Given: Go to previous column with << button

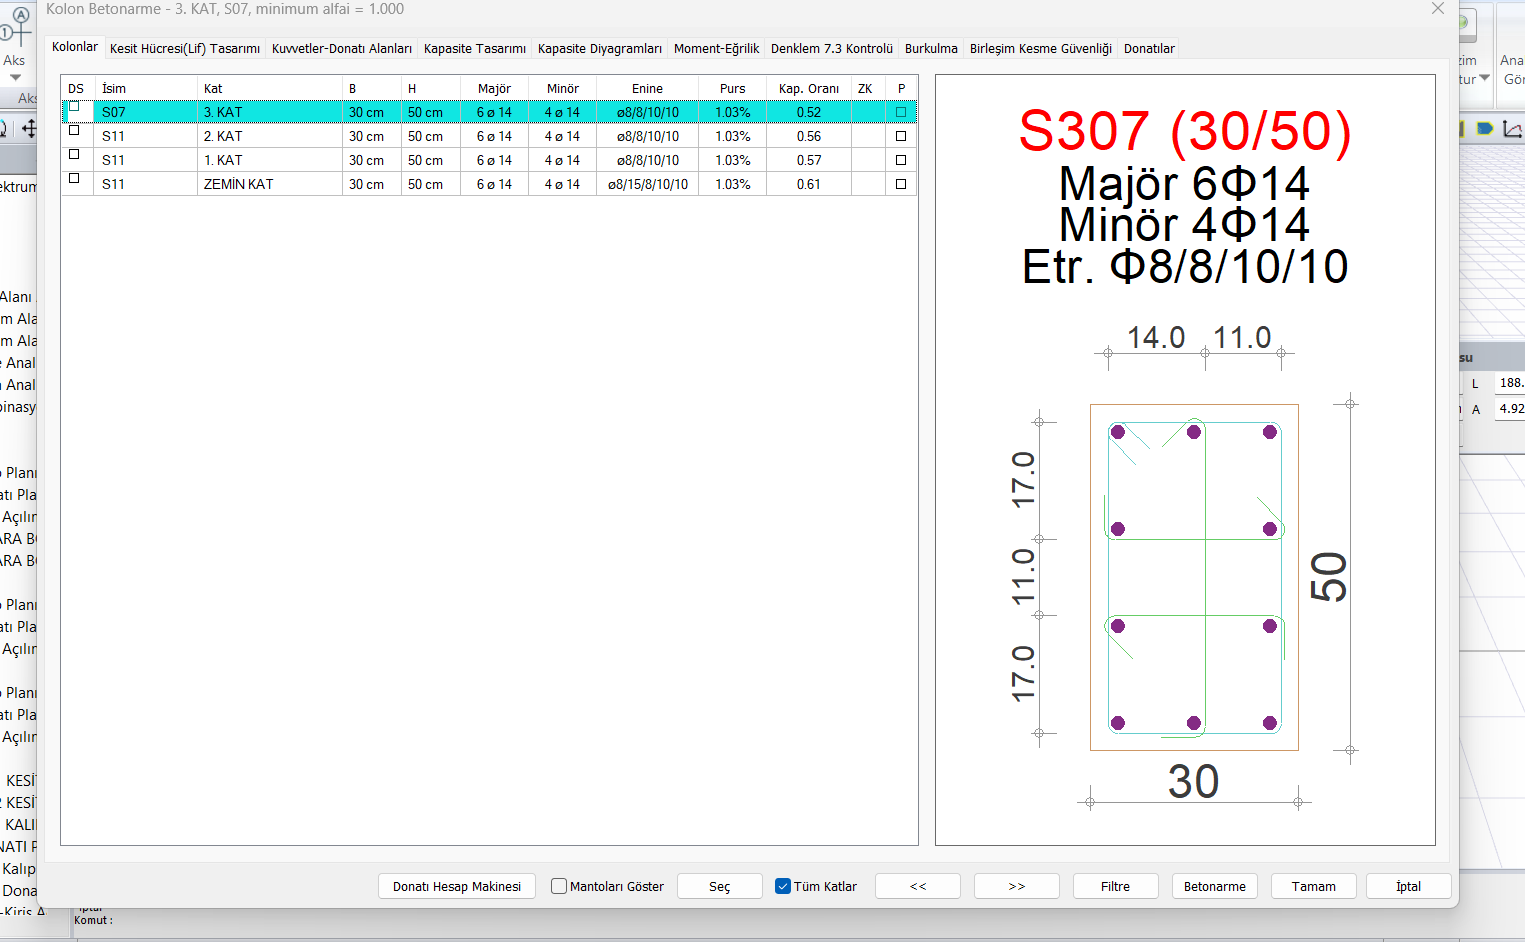Looking at the screenshot, I should [x=918, y=886].
